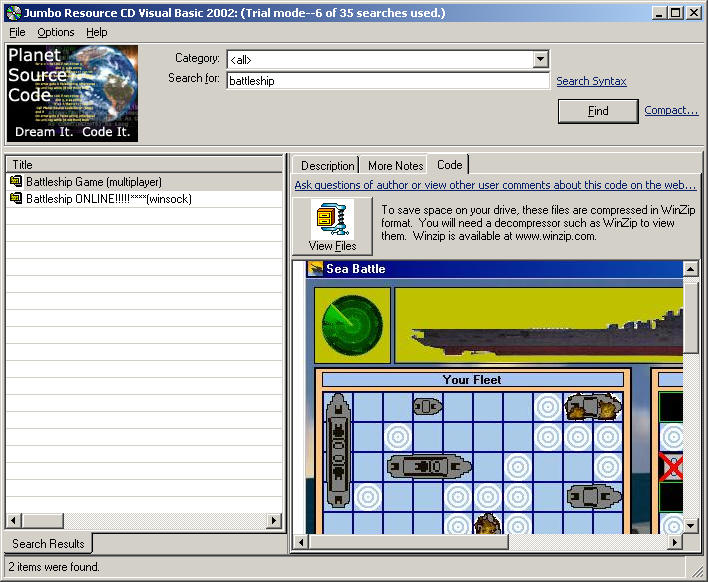This screenshot has height=582, width=708.
Task: Click the Title column header
Action: point(144,164)
